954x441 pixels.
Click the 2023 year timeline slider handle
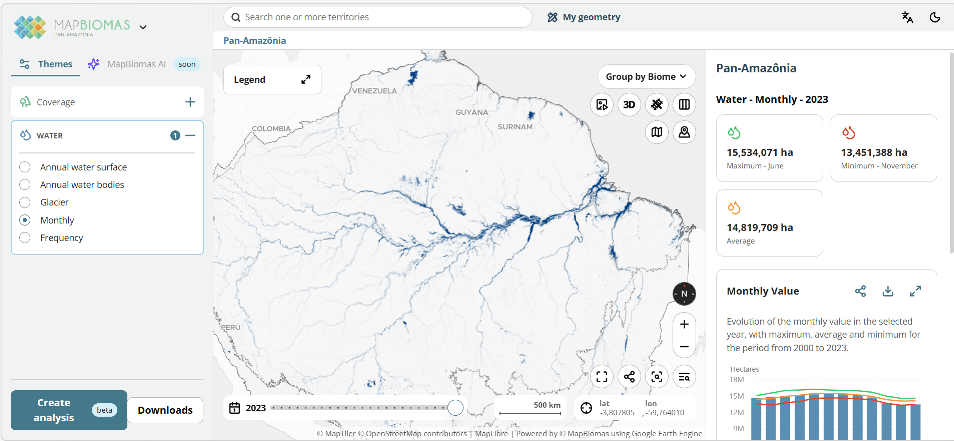point(455,408)
